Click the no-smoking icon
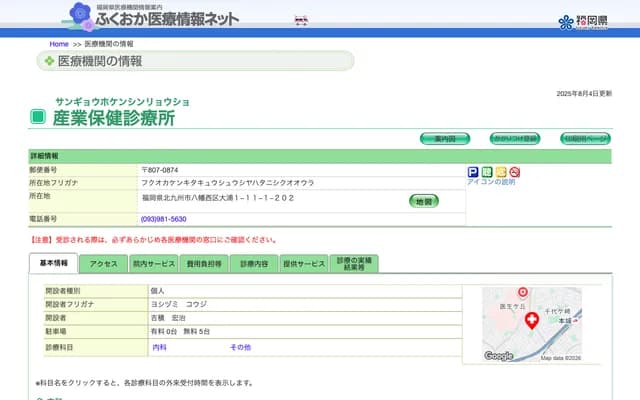 coord(514,172)
